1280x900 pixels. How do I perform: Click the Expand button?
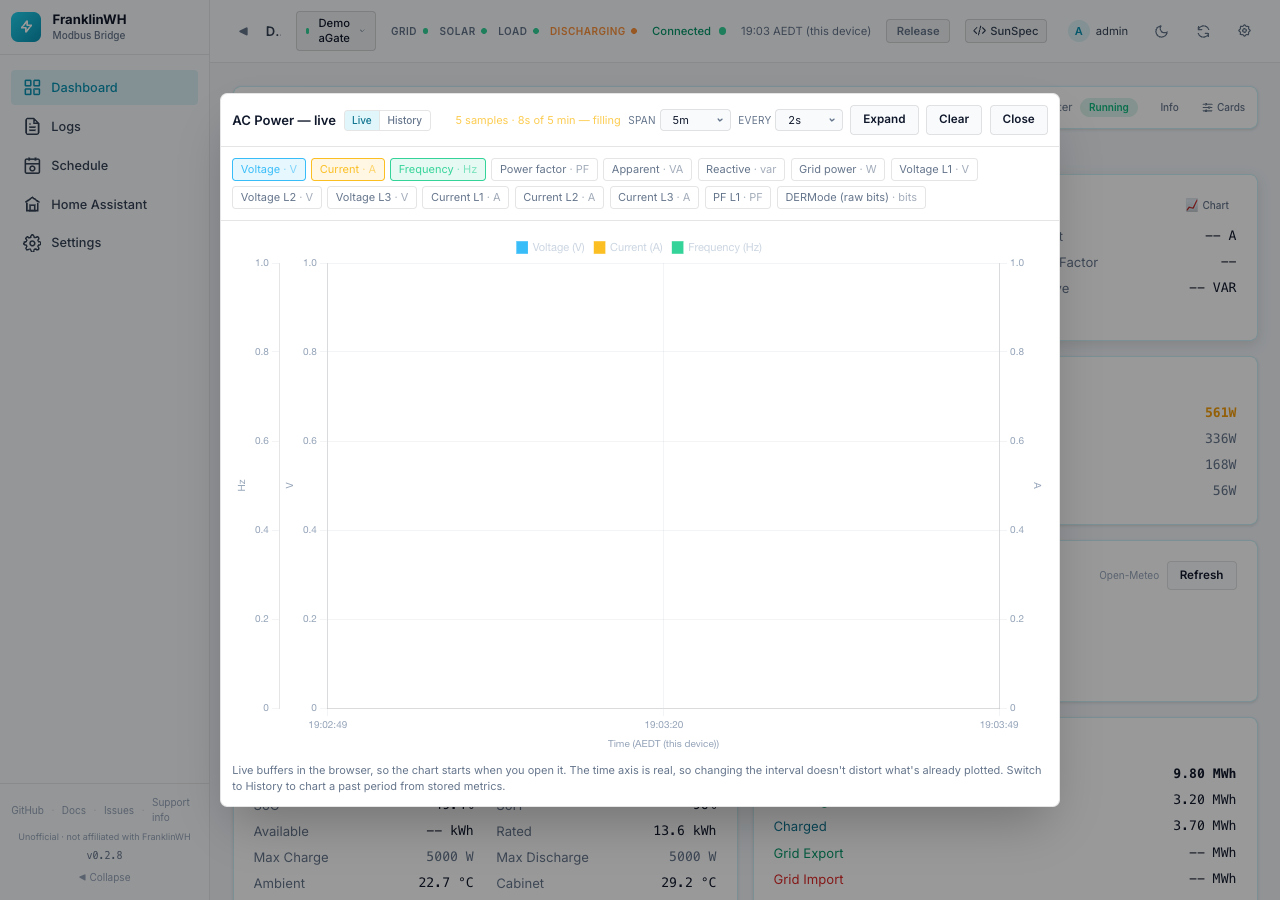(x=884, y=119)
